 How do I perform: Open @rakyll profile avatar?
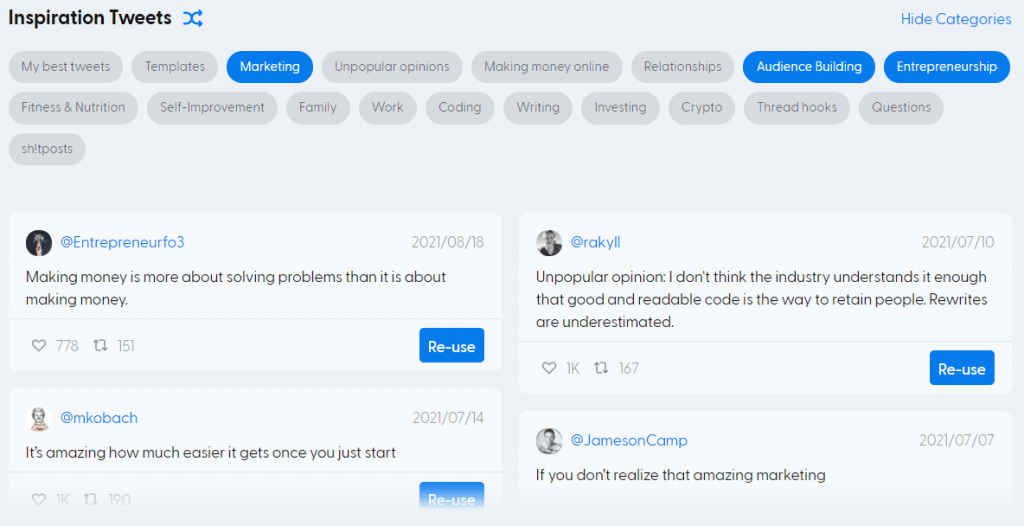point(549,243)
